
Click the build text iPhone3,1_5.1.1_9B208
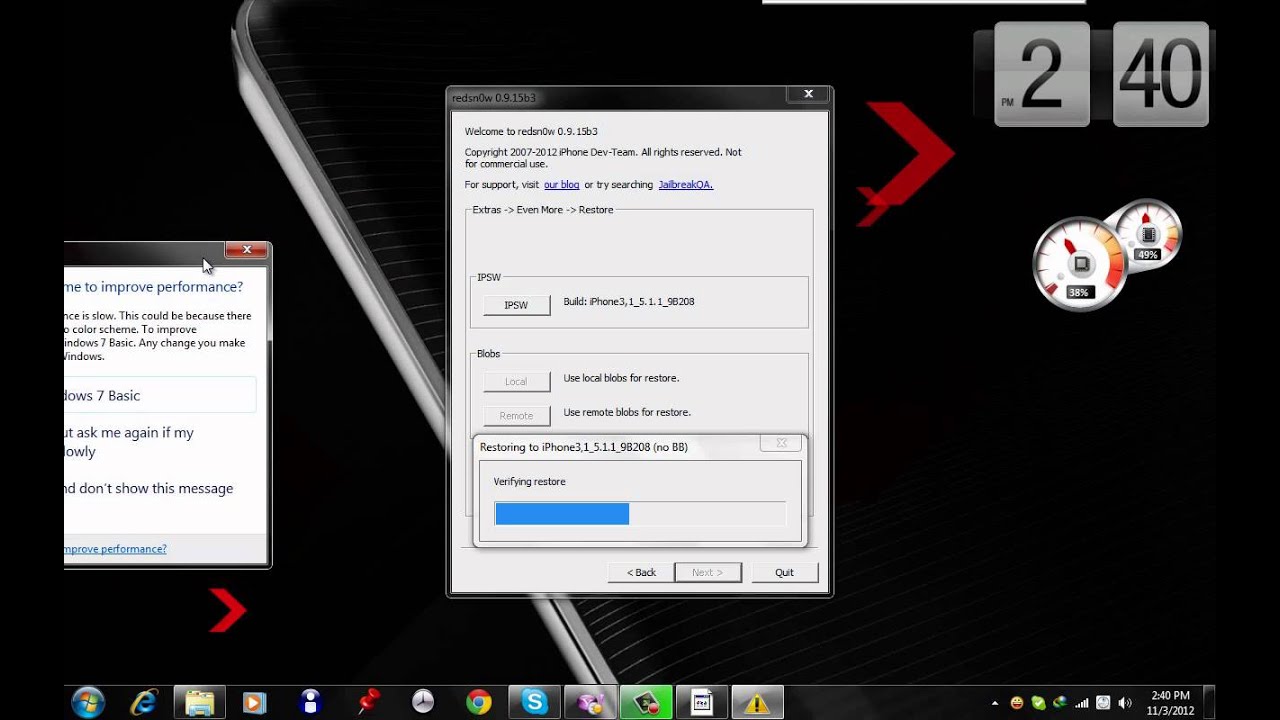point(629,302)
